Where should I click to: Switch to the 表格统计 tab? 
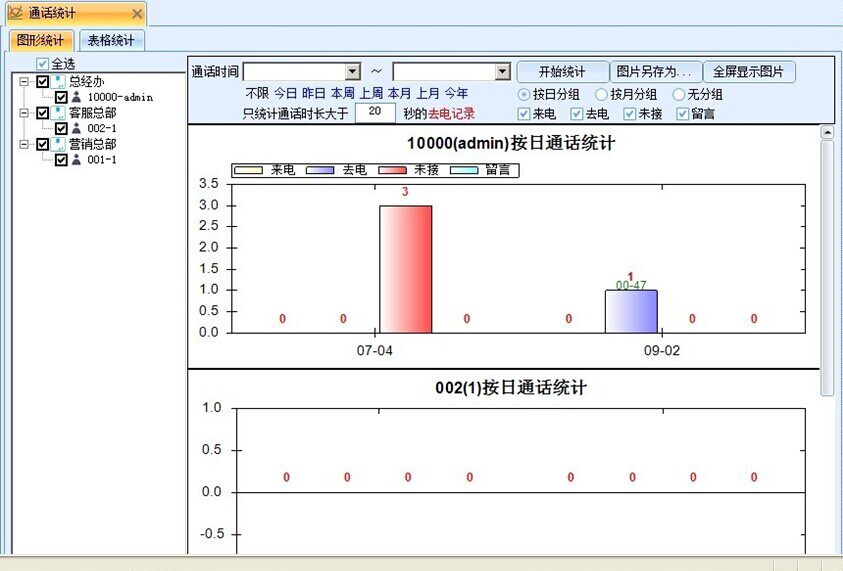click(x=112, y=40)
